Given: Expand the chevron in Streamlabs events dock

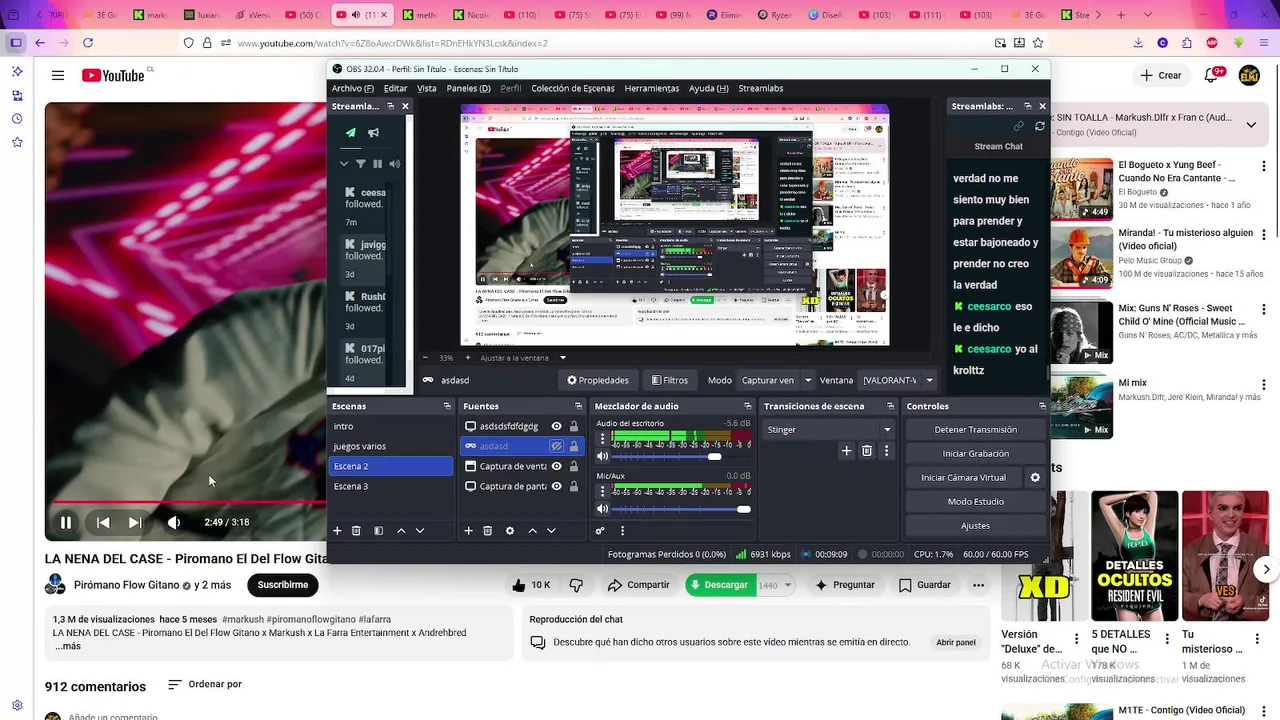Looking at the screenshot, I should pos(344,164).
